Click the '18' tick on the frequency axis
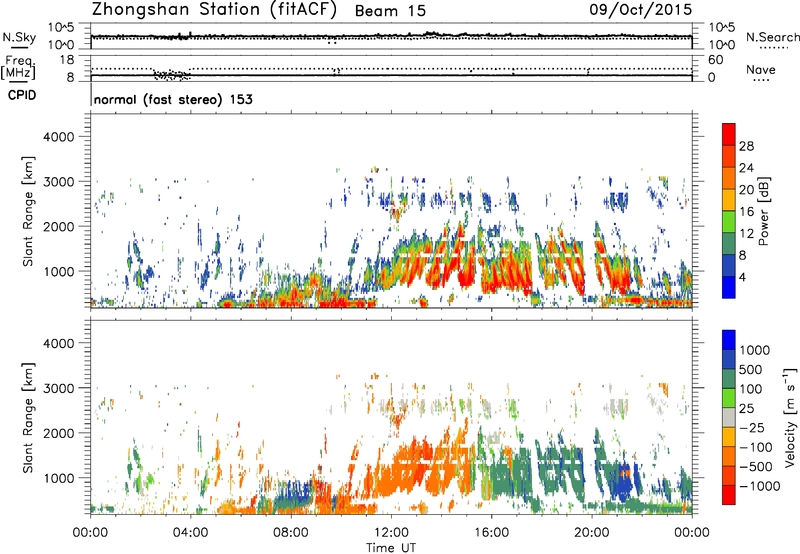This screenshot has width=800, height=554. [x=67, y=60]
